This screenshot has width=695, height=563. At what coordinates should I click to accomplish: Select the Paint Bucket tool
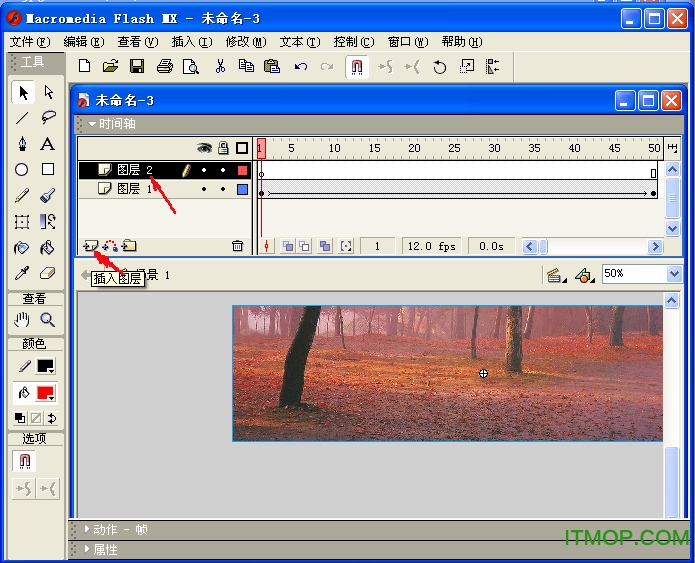point(47,247)
